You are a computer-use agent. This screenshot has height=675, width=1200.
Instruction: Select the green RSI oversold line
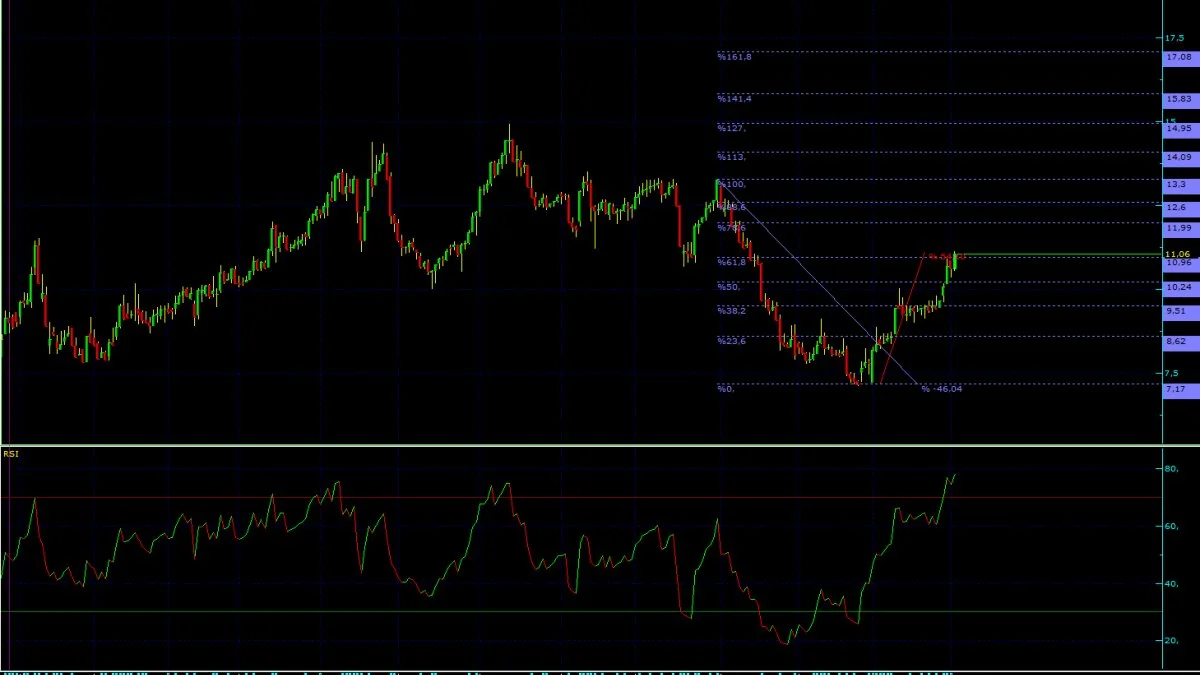(580, 611)
